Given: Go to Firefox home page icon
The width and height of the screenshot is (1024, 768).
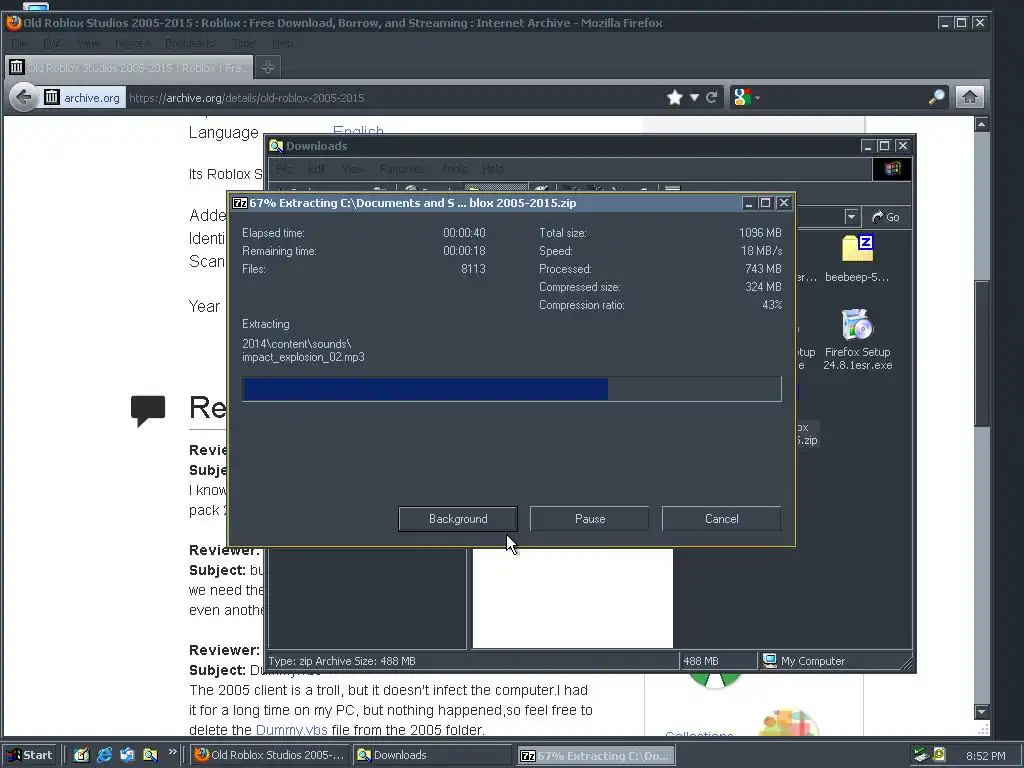Looking at the screenshot, I should [970, 98].
